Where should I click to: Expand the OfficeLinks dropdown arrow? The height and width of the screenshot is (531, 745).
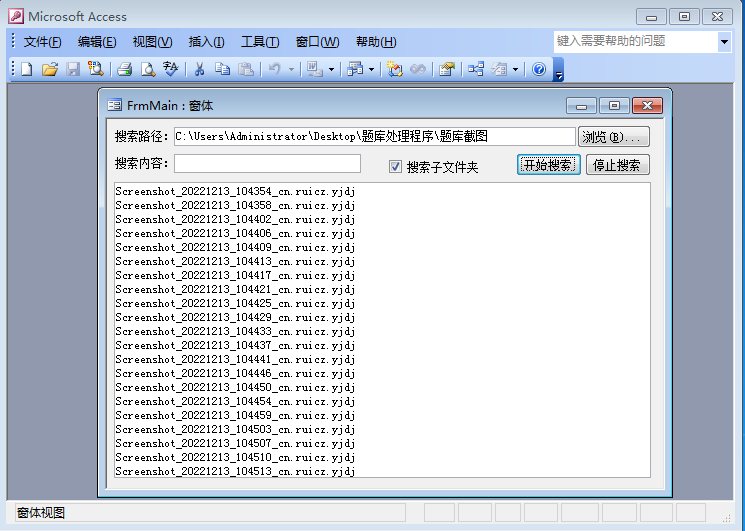[x=331, y=69]
